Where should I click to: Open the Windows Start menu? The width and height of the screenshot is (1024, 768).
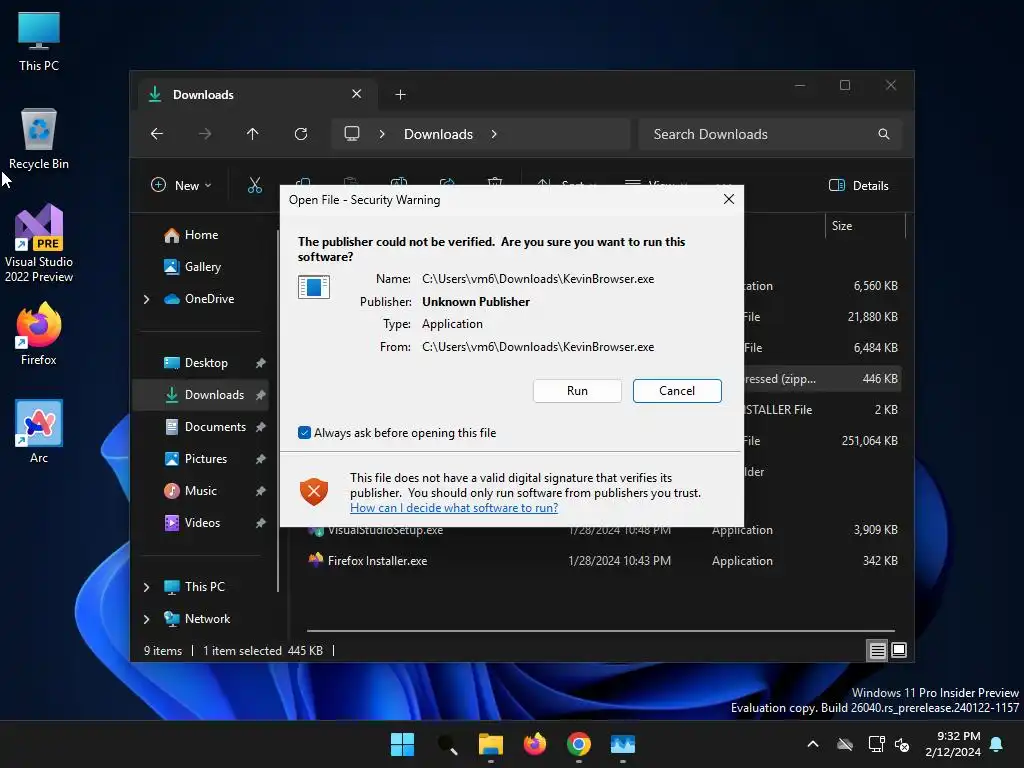(x=402, y=744)
